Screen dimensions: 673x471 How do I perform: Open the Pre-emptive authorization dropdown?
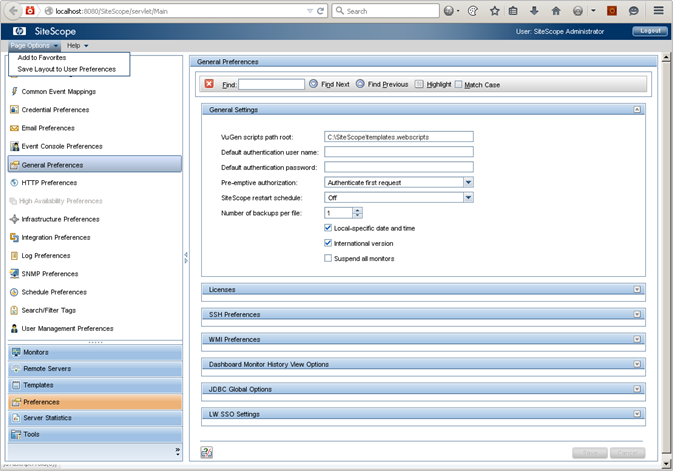468,182
